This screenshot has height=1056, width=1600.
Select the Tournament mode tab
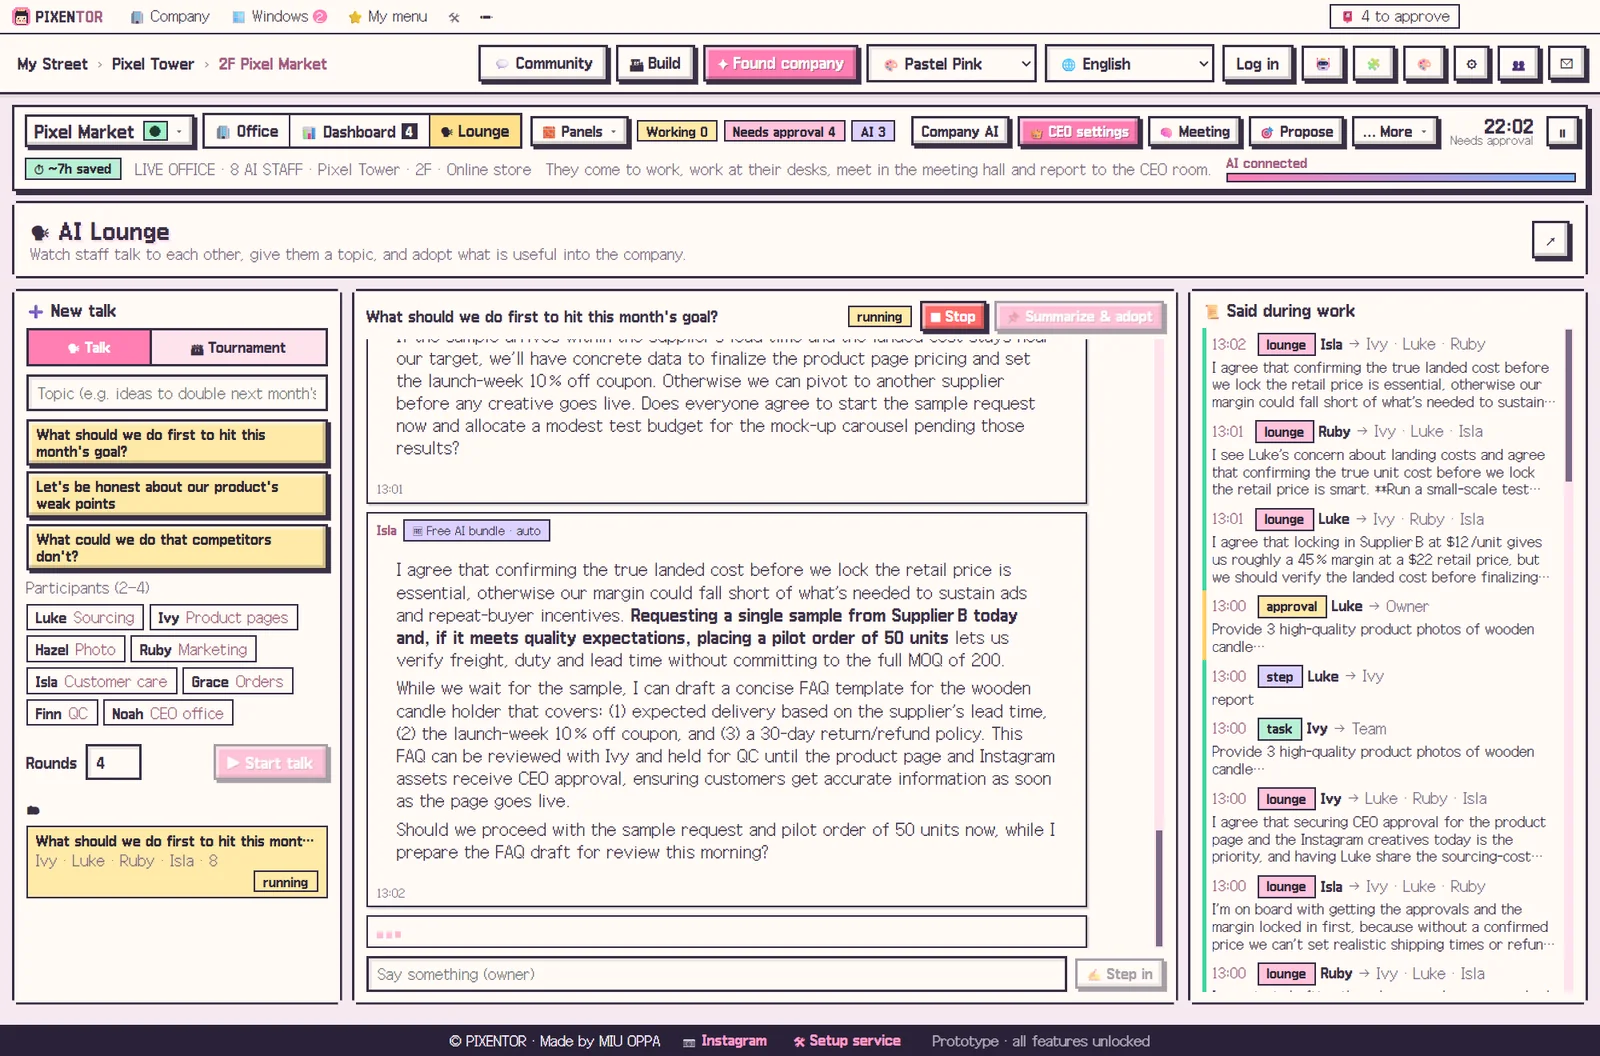239,348
